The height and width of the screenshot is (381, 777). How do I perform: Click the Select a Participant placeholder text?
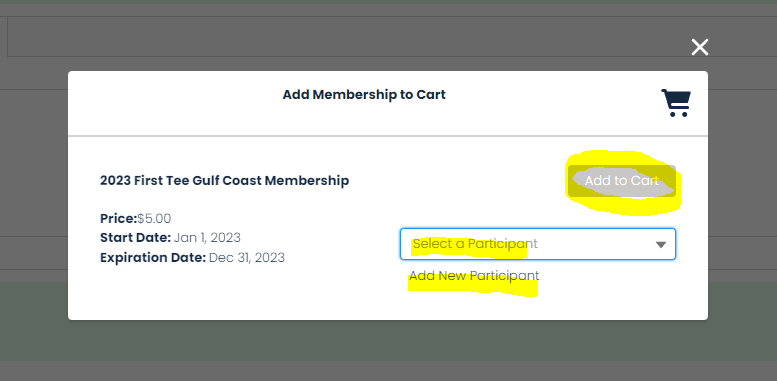tap(475, 244)
